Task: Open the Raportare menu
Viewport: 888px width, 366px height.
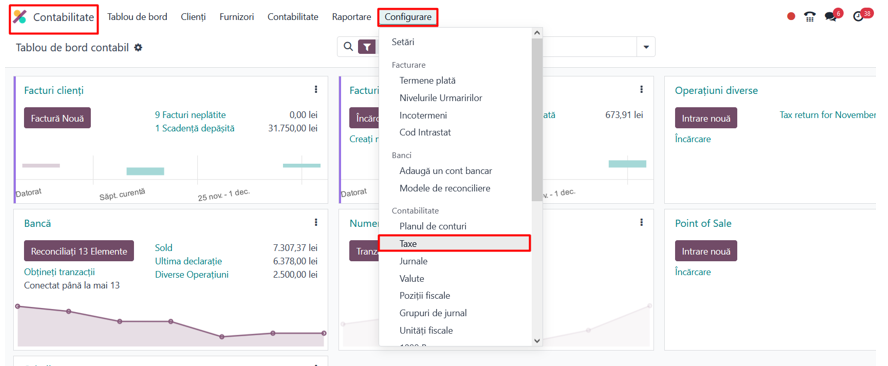Action: click(352, 17)
